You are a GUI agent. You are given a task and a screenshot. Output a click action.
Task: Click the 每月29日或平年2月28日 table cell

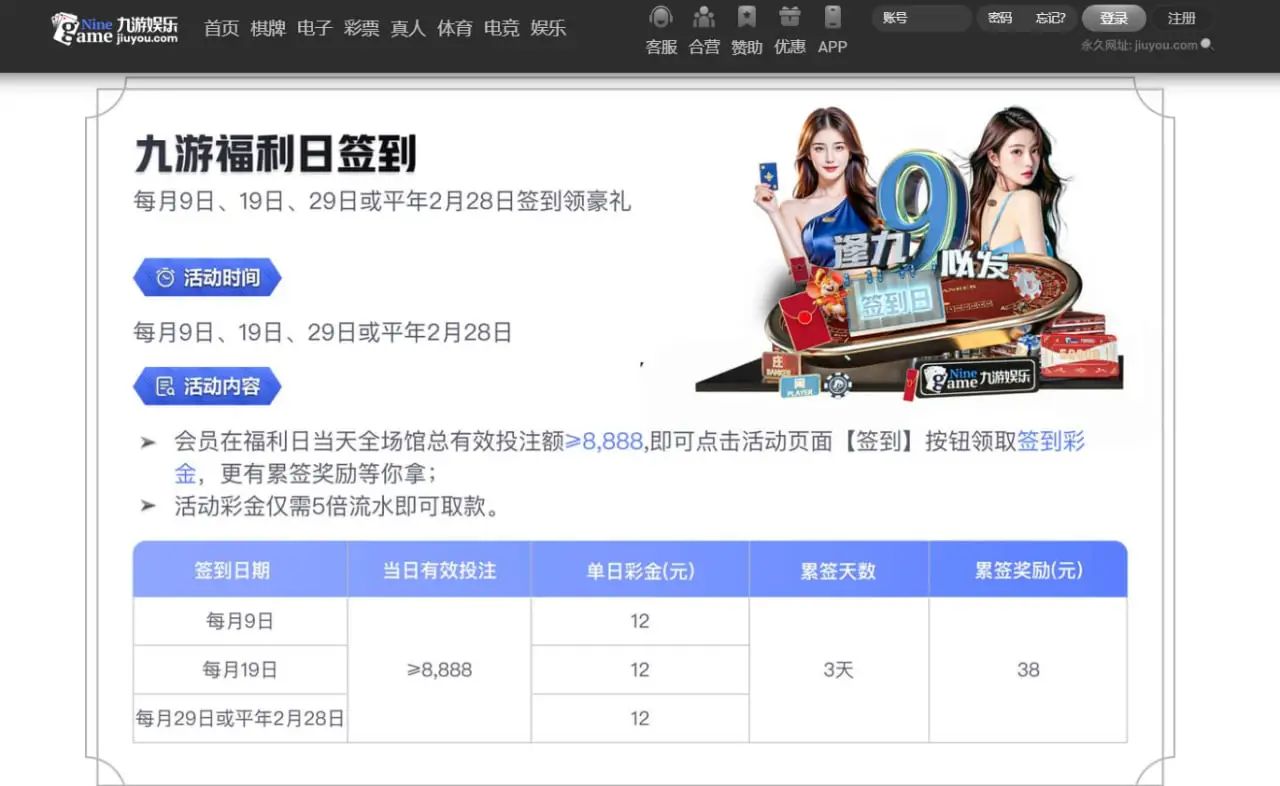(240, 718)
